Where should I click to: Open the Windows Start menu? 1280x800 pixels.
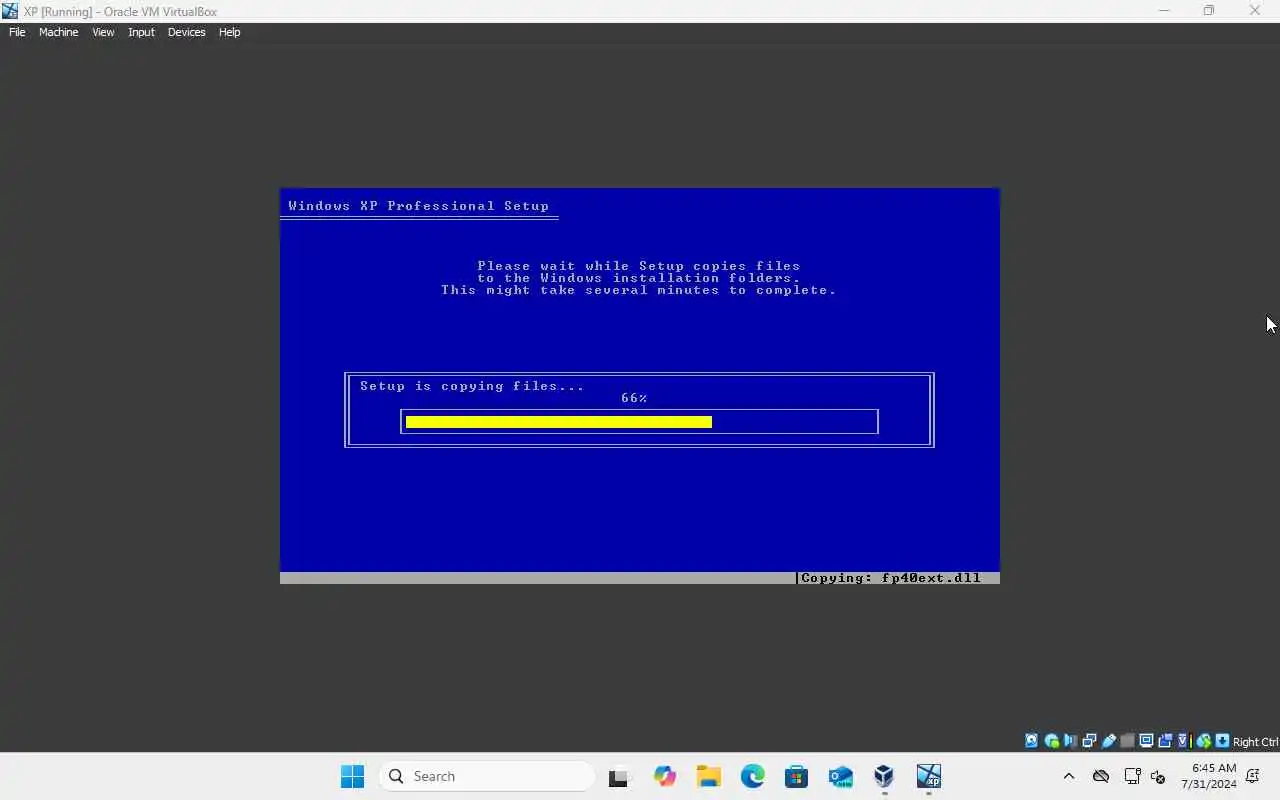(x=352, y=776)
